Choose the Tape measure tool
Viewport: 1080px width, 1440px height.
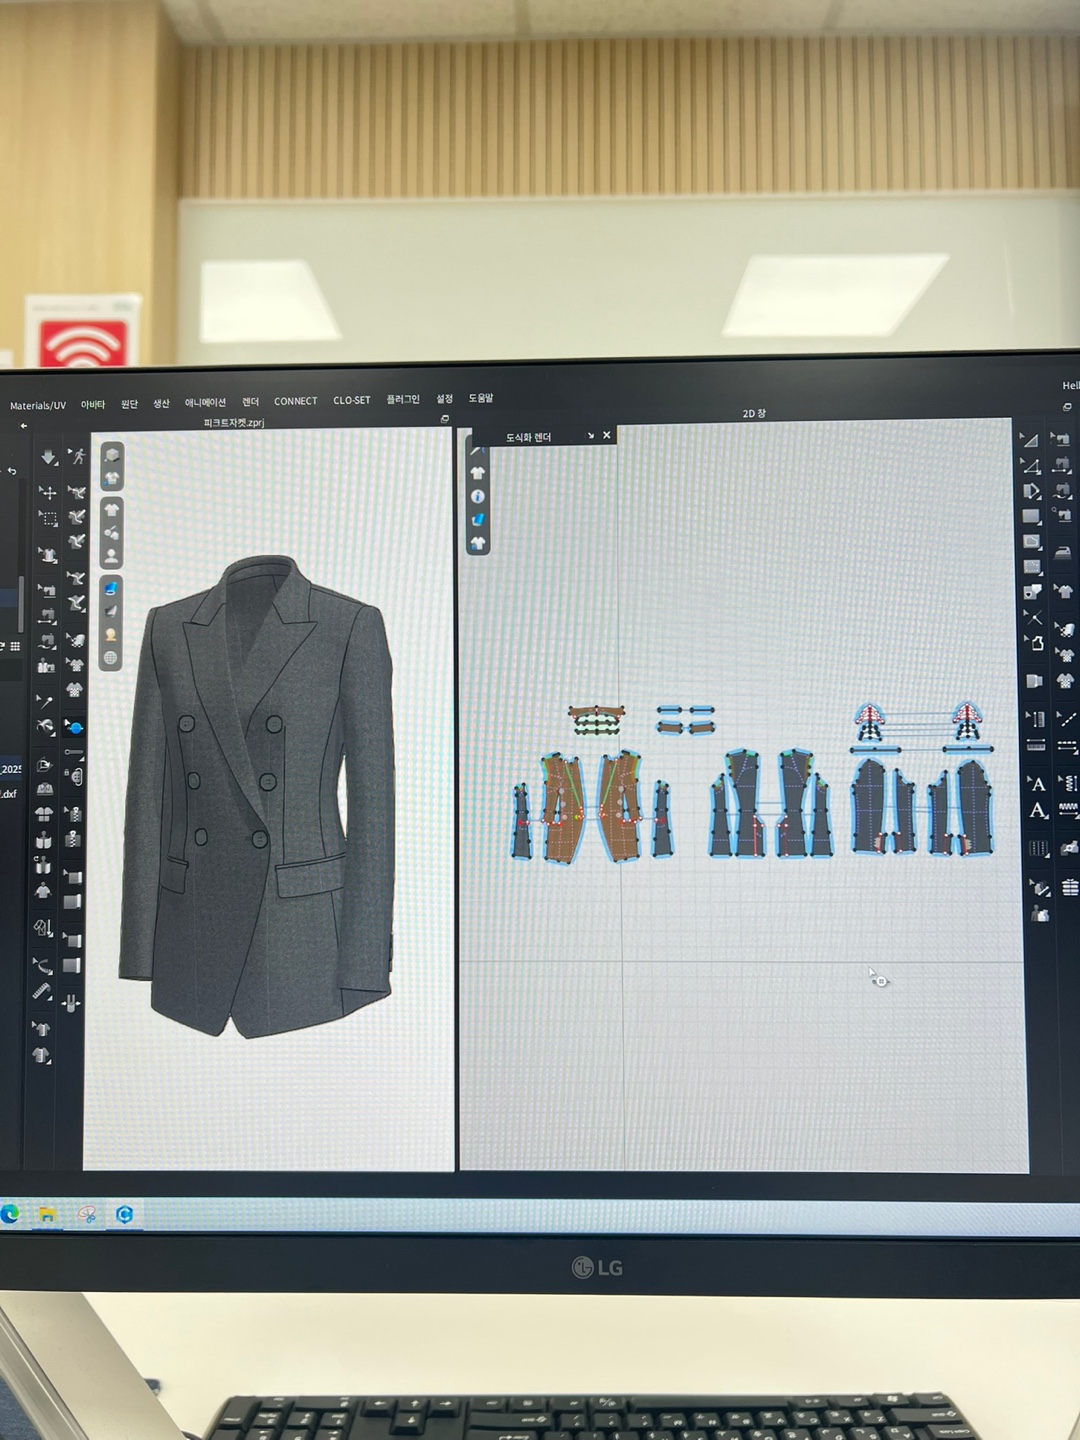tap(41, 992)
